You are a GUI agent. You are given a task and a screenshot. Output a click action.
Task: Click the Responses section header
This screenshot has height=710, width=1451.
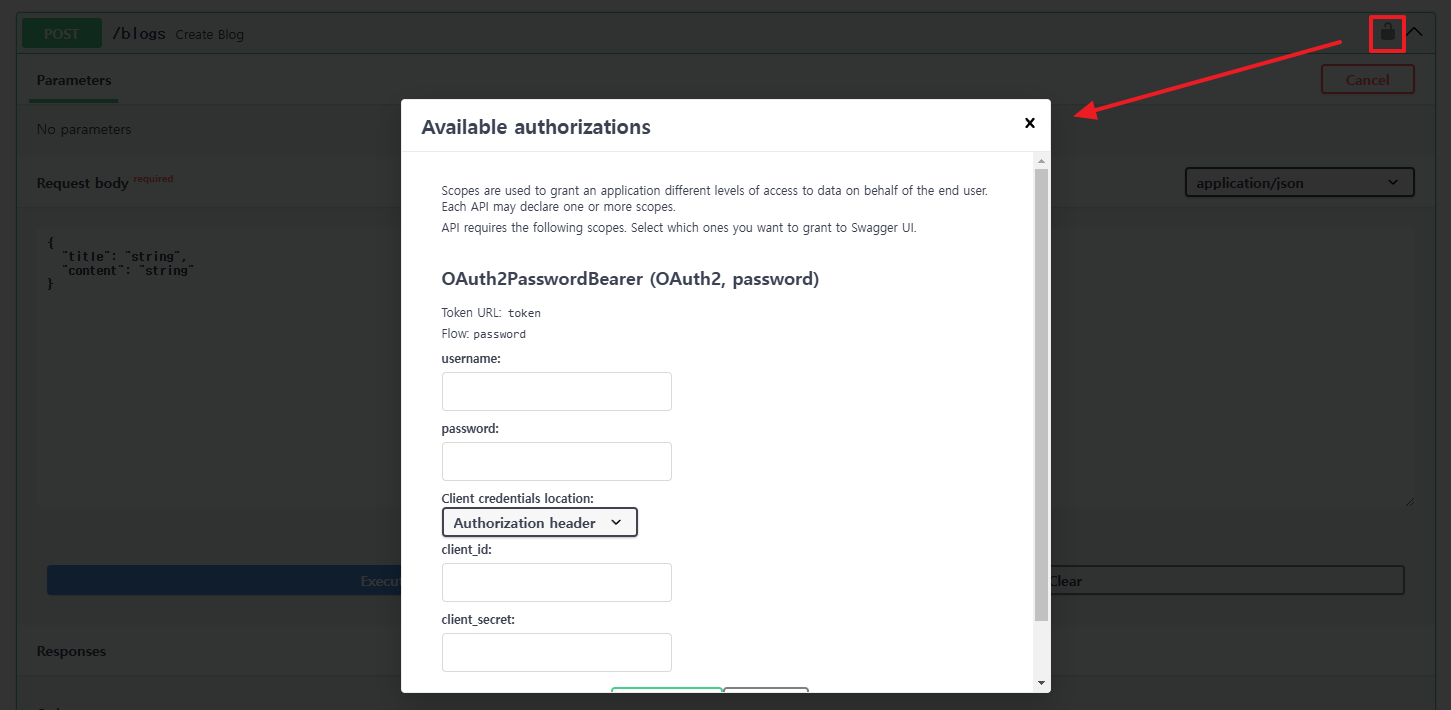[71, 651]
